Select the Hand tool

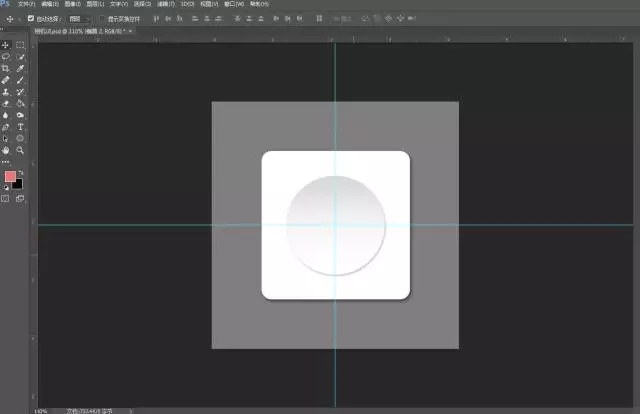pyautogui.click(x=6, y=150)
